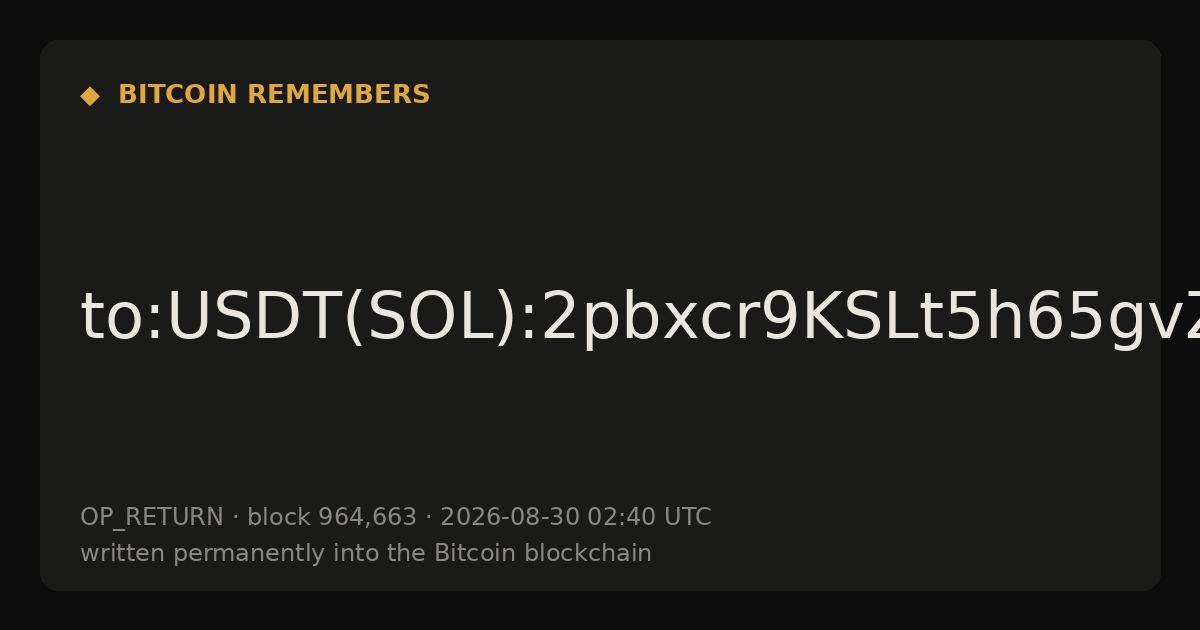Click the time 02:40 in metadata
This screenshot has height=630, width=1200.
click(x=621, y=517)
